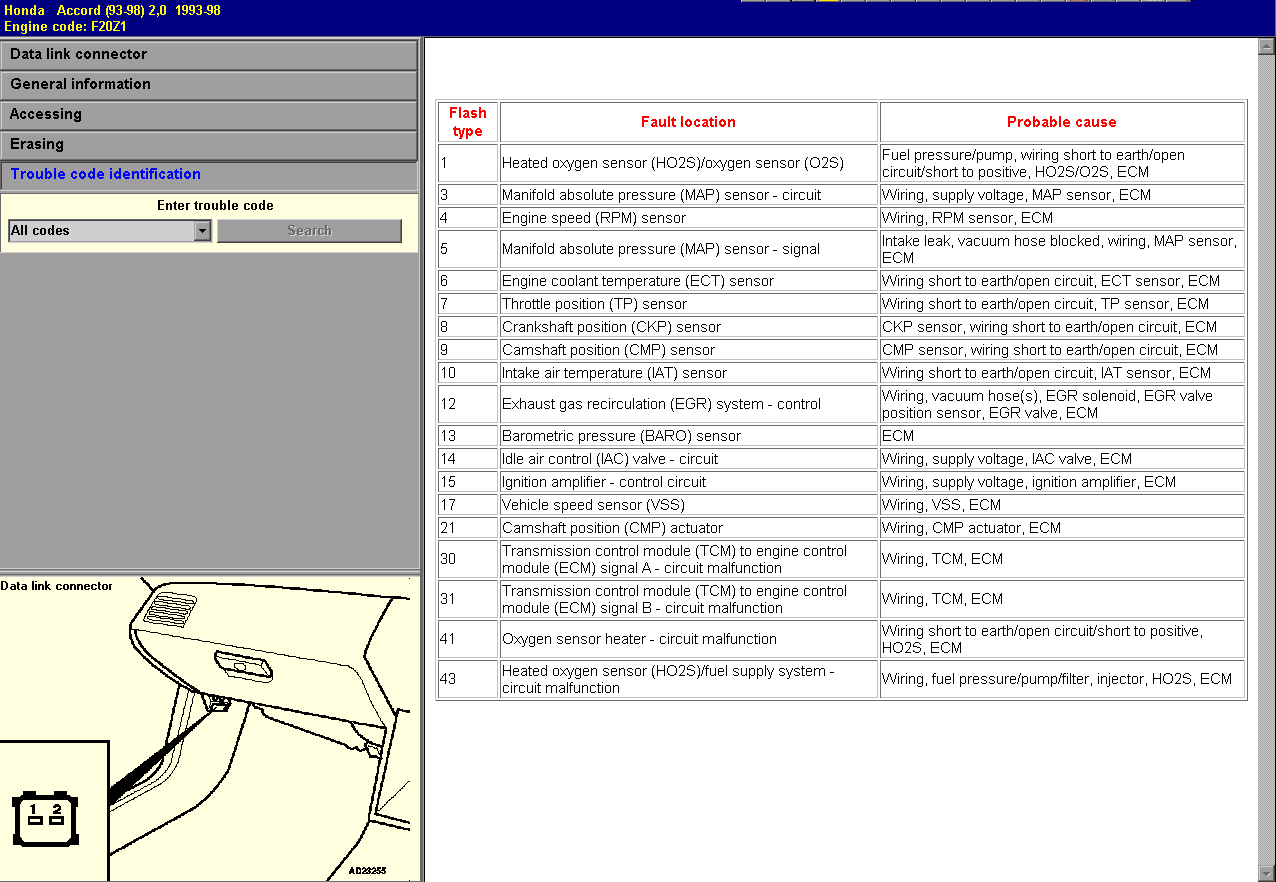This screenshot has width=1276, height=882.
Task: Click the 'Engine code: F20Z1' header text
Action: [x=65, y=27]
